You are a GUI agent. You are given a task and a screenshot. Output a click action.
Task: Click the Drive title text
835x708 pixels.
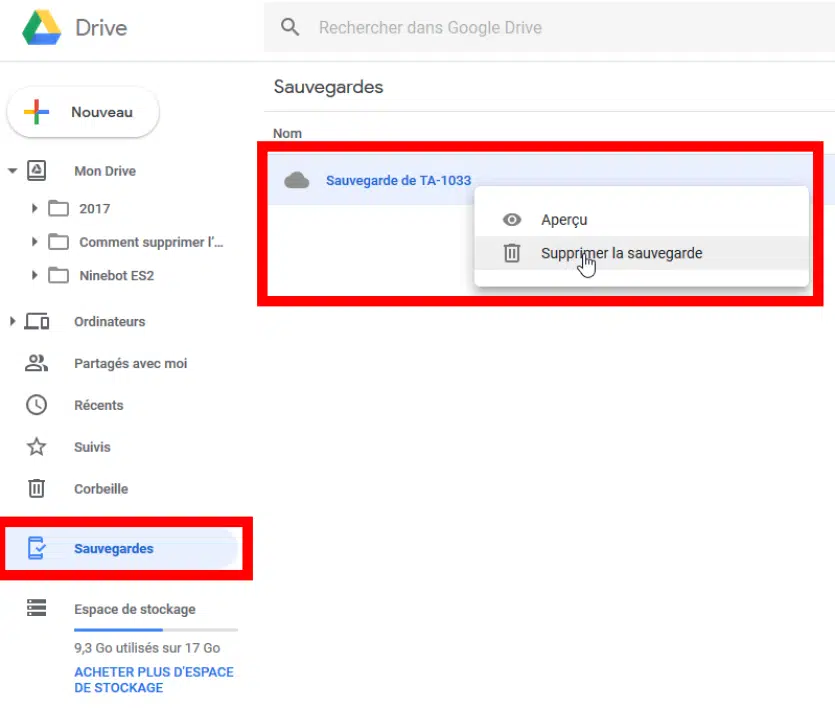(x=101, y=28)
